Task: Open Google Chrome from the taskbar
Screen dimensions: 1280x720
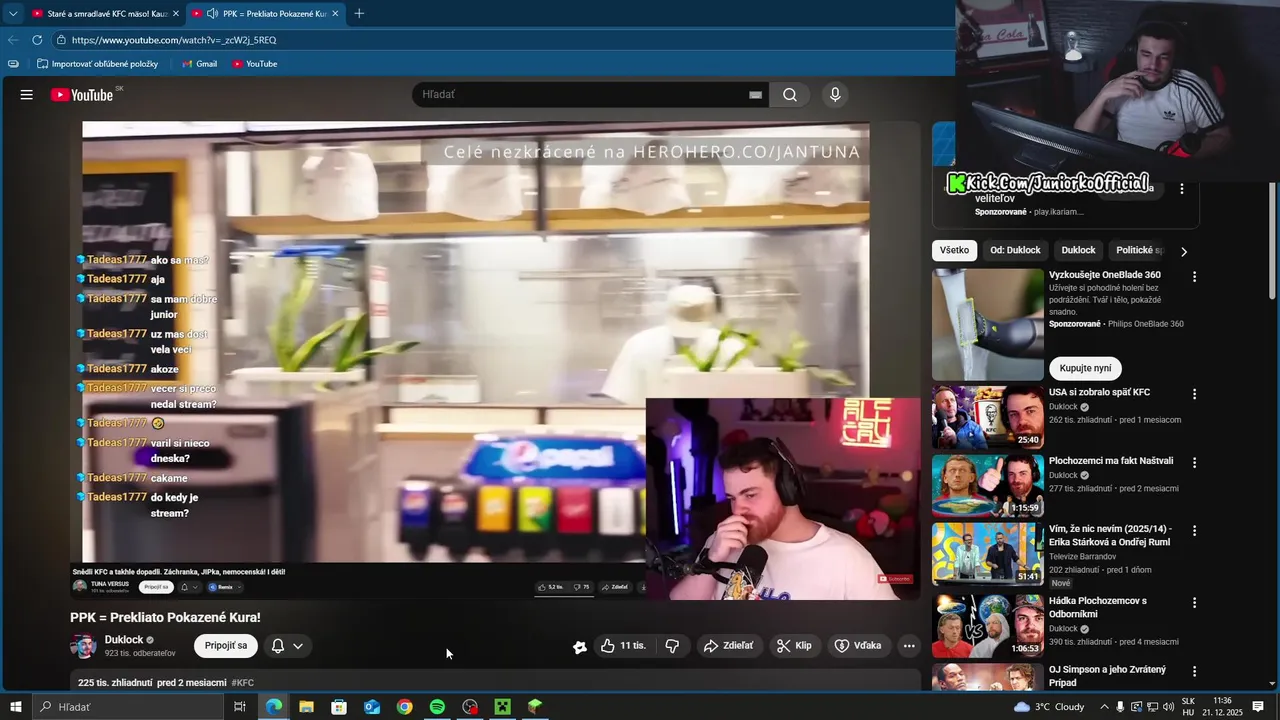Action: point(404,707)
